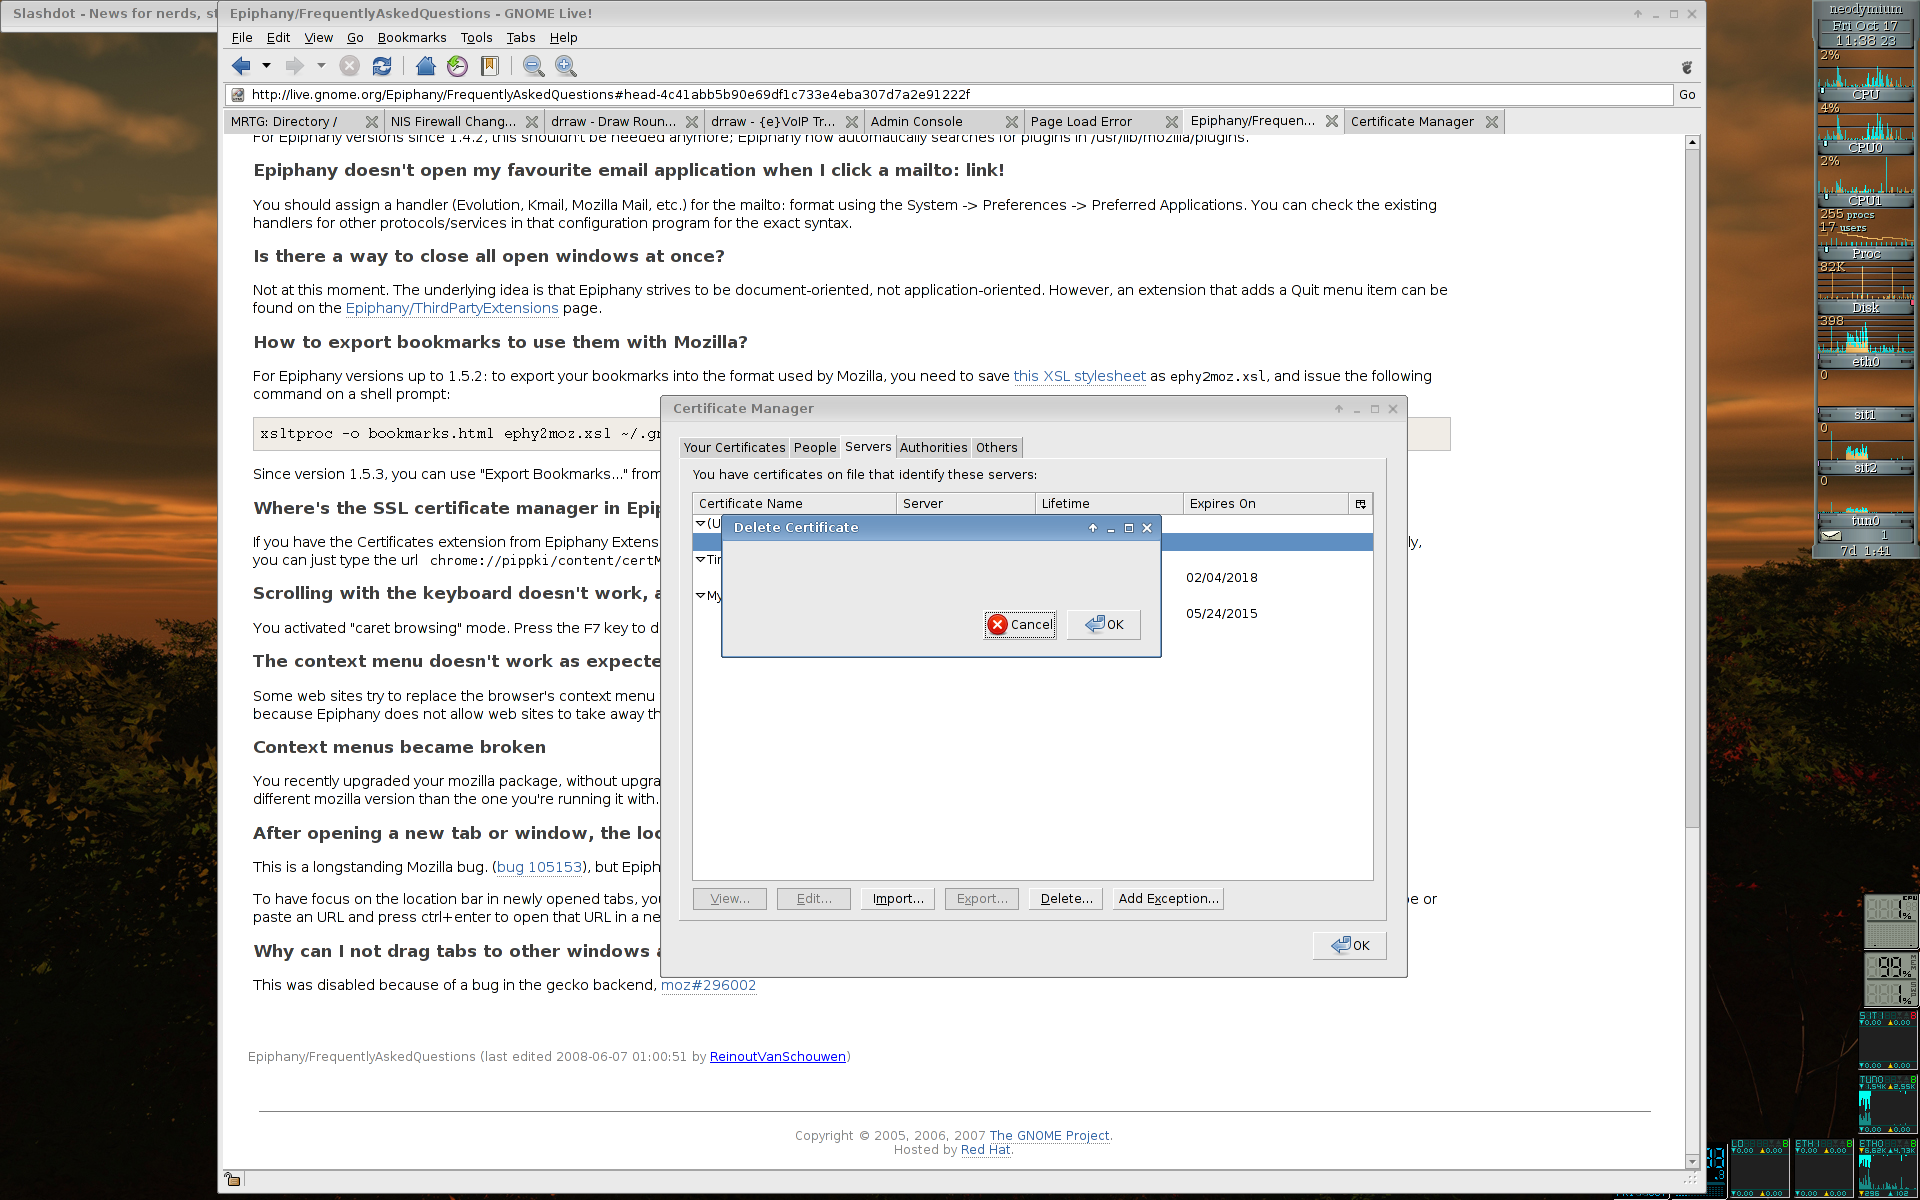Close the Admin Console tab
Image resolution: width=1920 pixels, height=1200 pixels.
pos(1012,122)
